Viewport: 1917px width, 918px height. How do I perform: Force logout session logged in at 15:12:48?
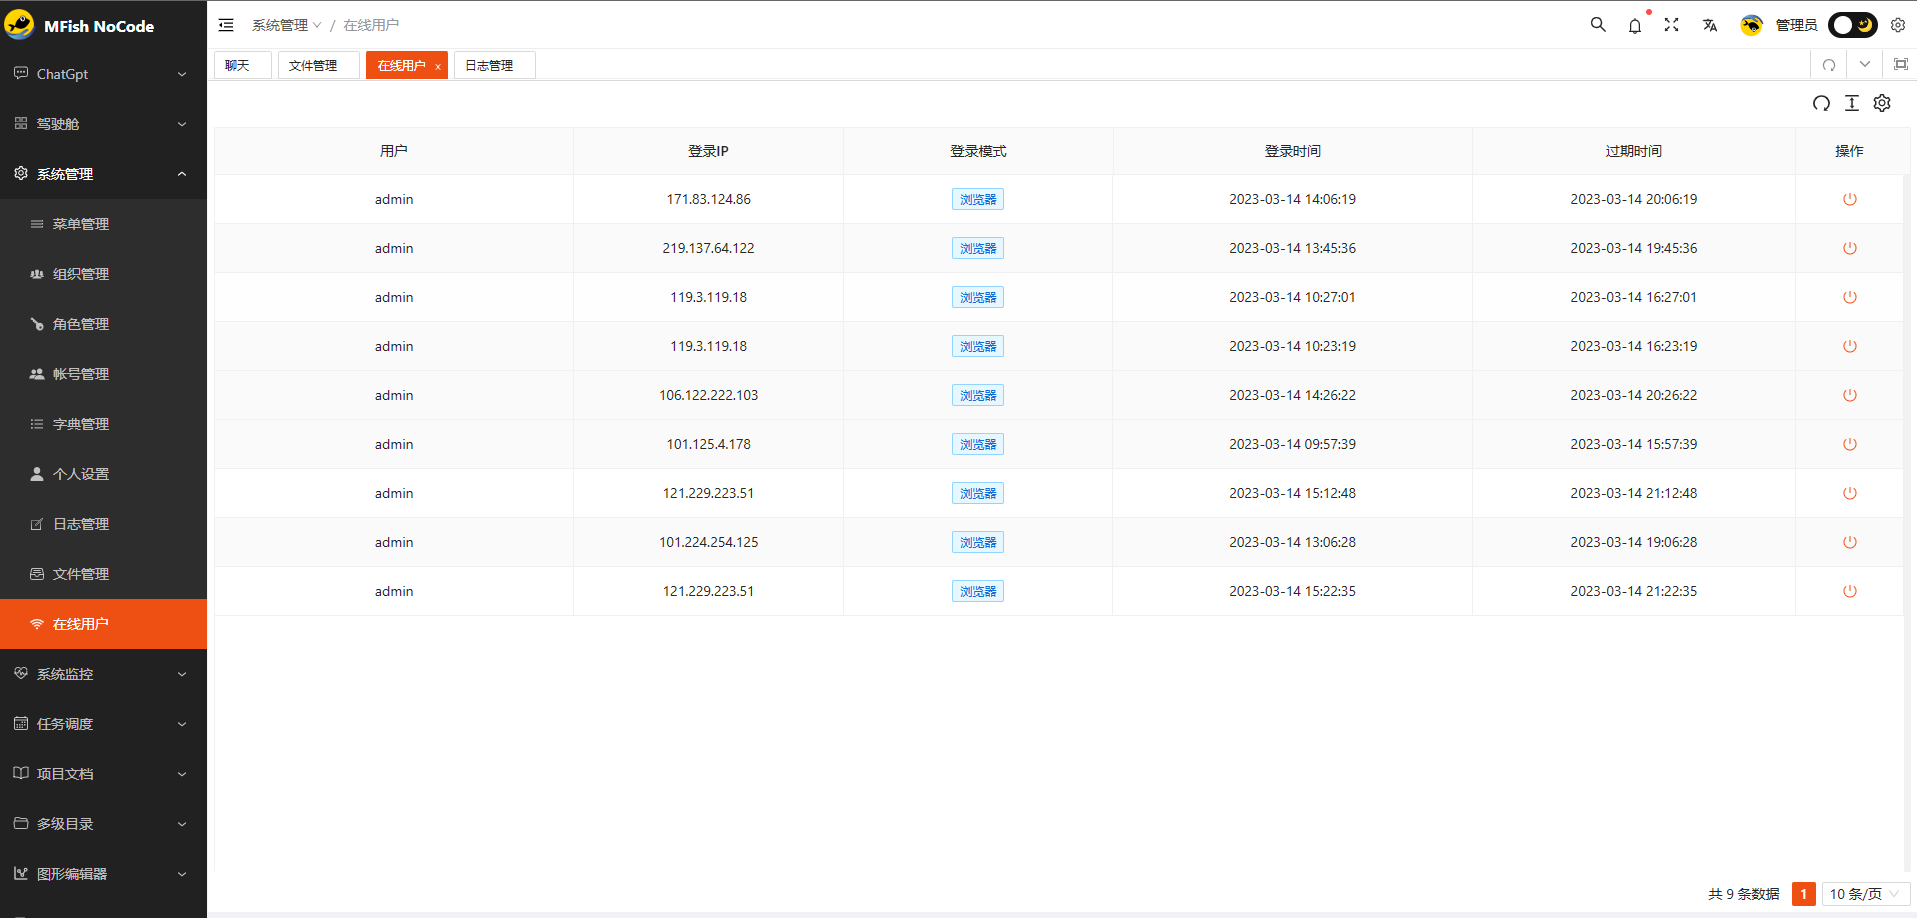(1850, 493)
